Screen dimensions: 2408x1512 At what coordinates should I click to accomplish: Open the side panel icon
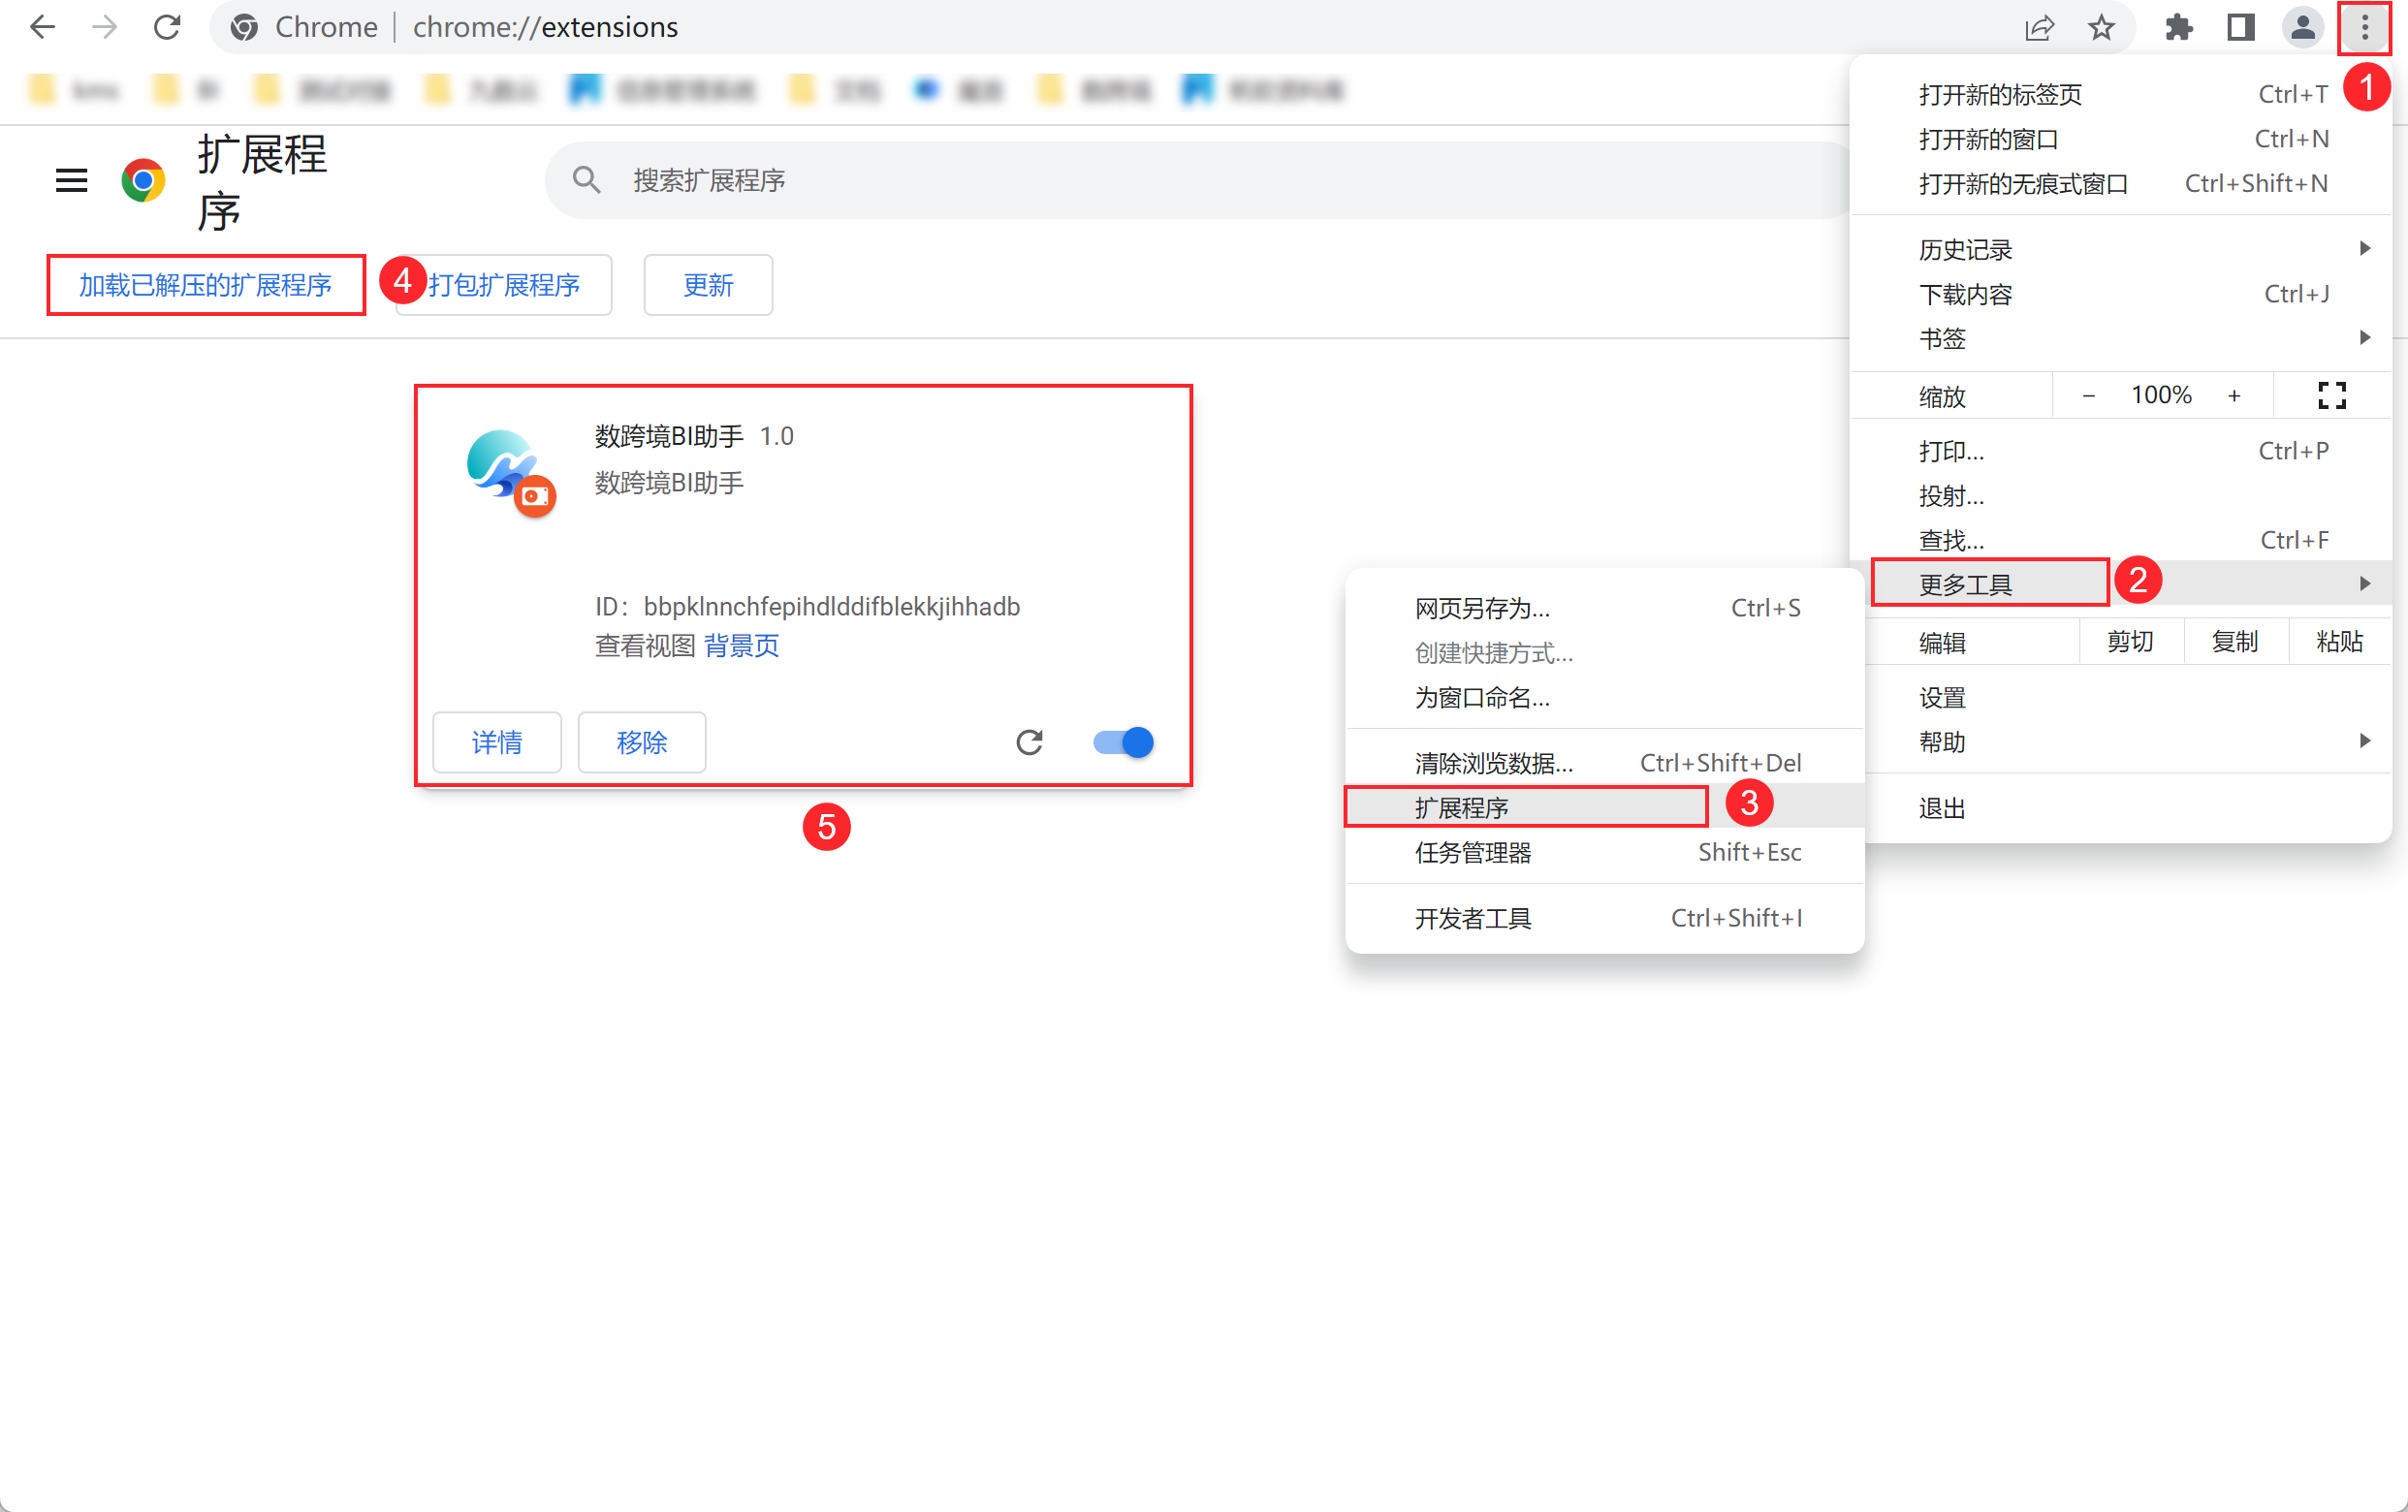click(x=2240, y=27)
